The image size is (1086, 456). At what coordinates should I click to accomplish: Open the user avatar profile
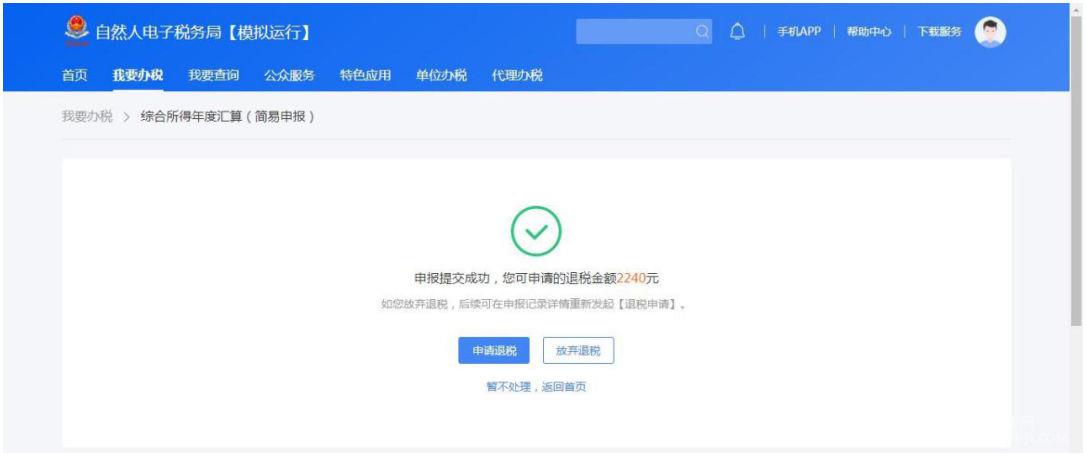click(x=990, y=32)
